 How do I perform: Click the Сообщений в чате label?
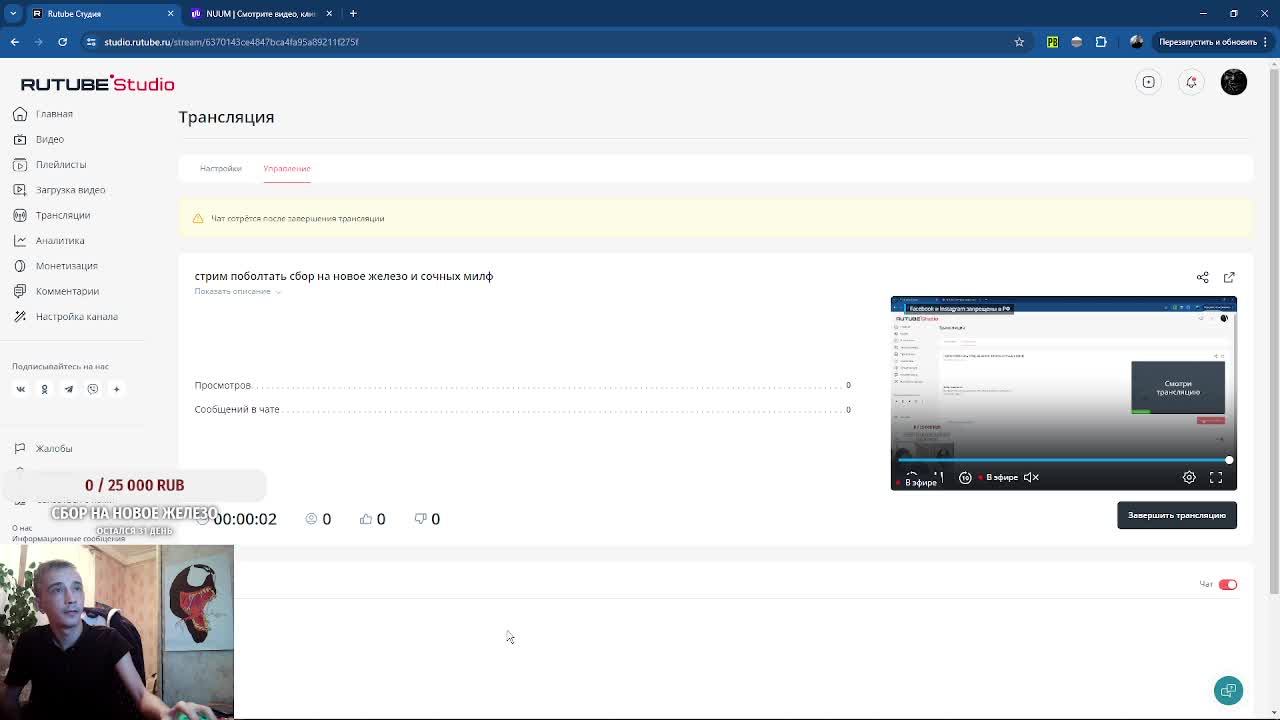click(237, 409)
